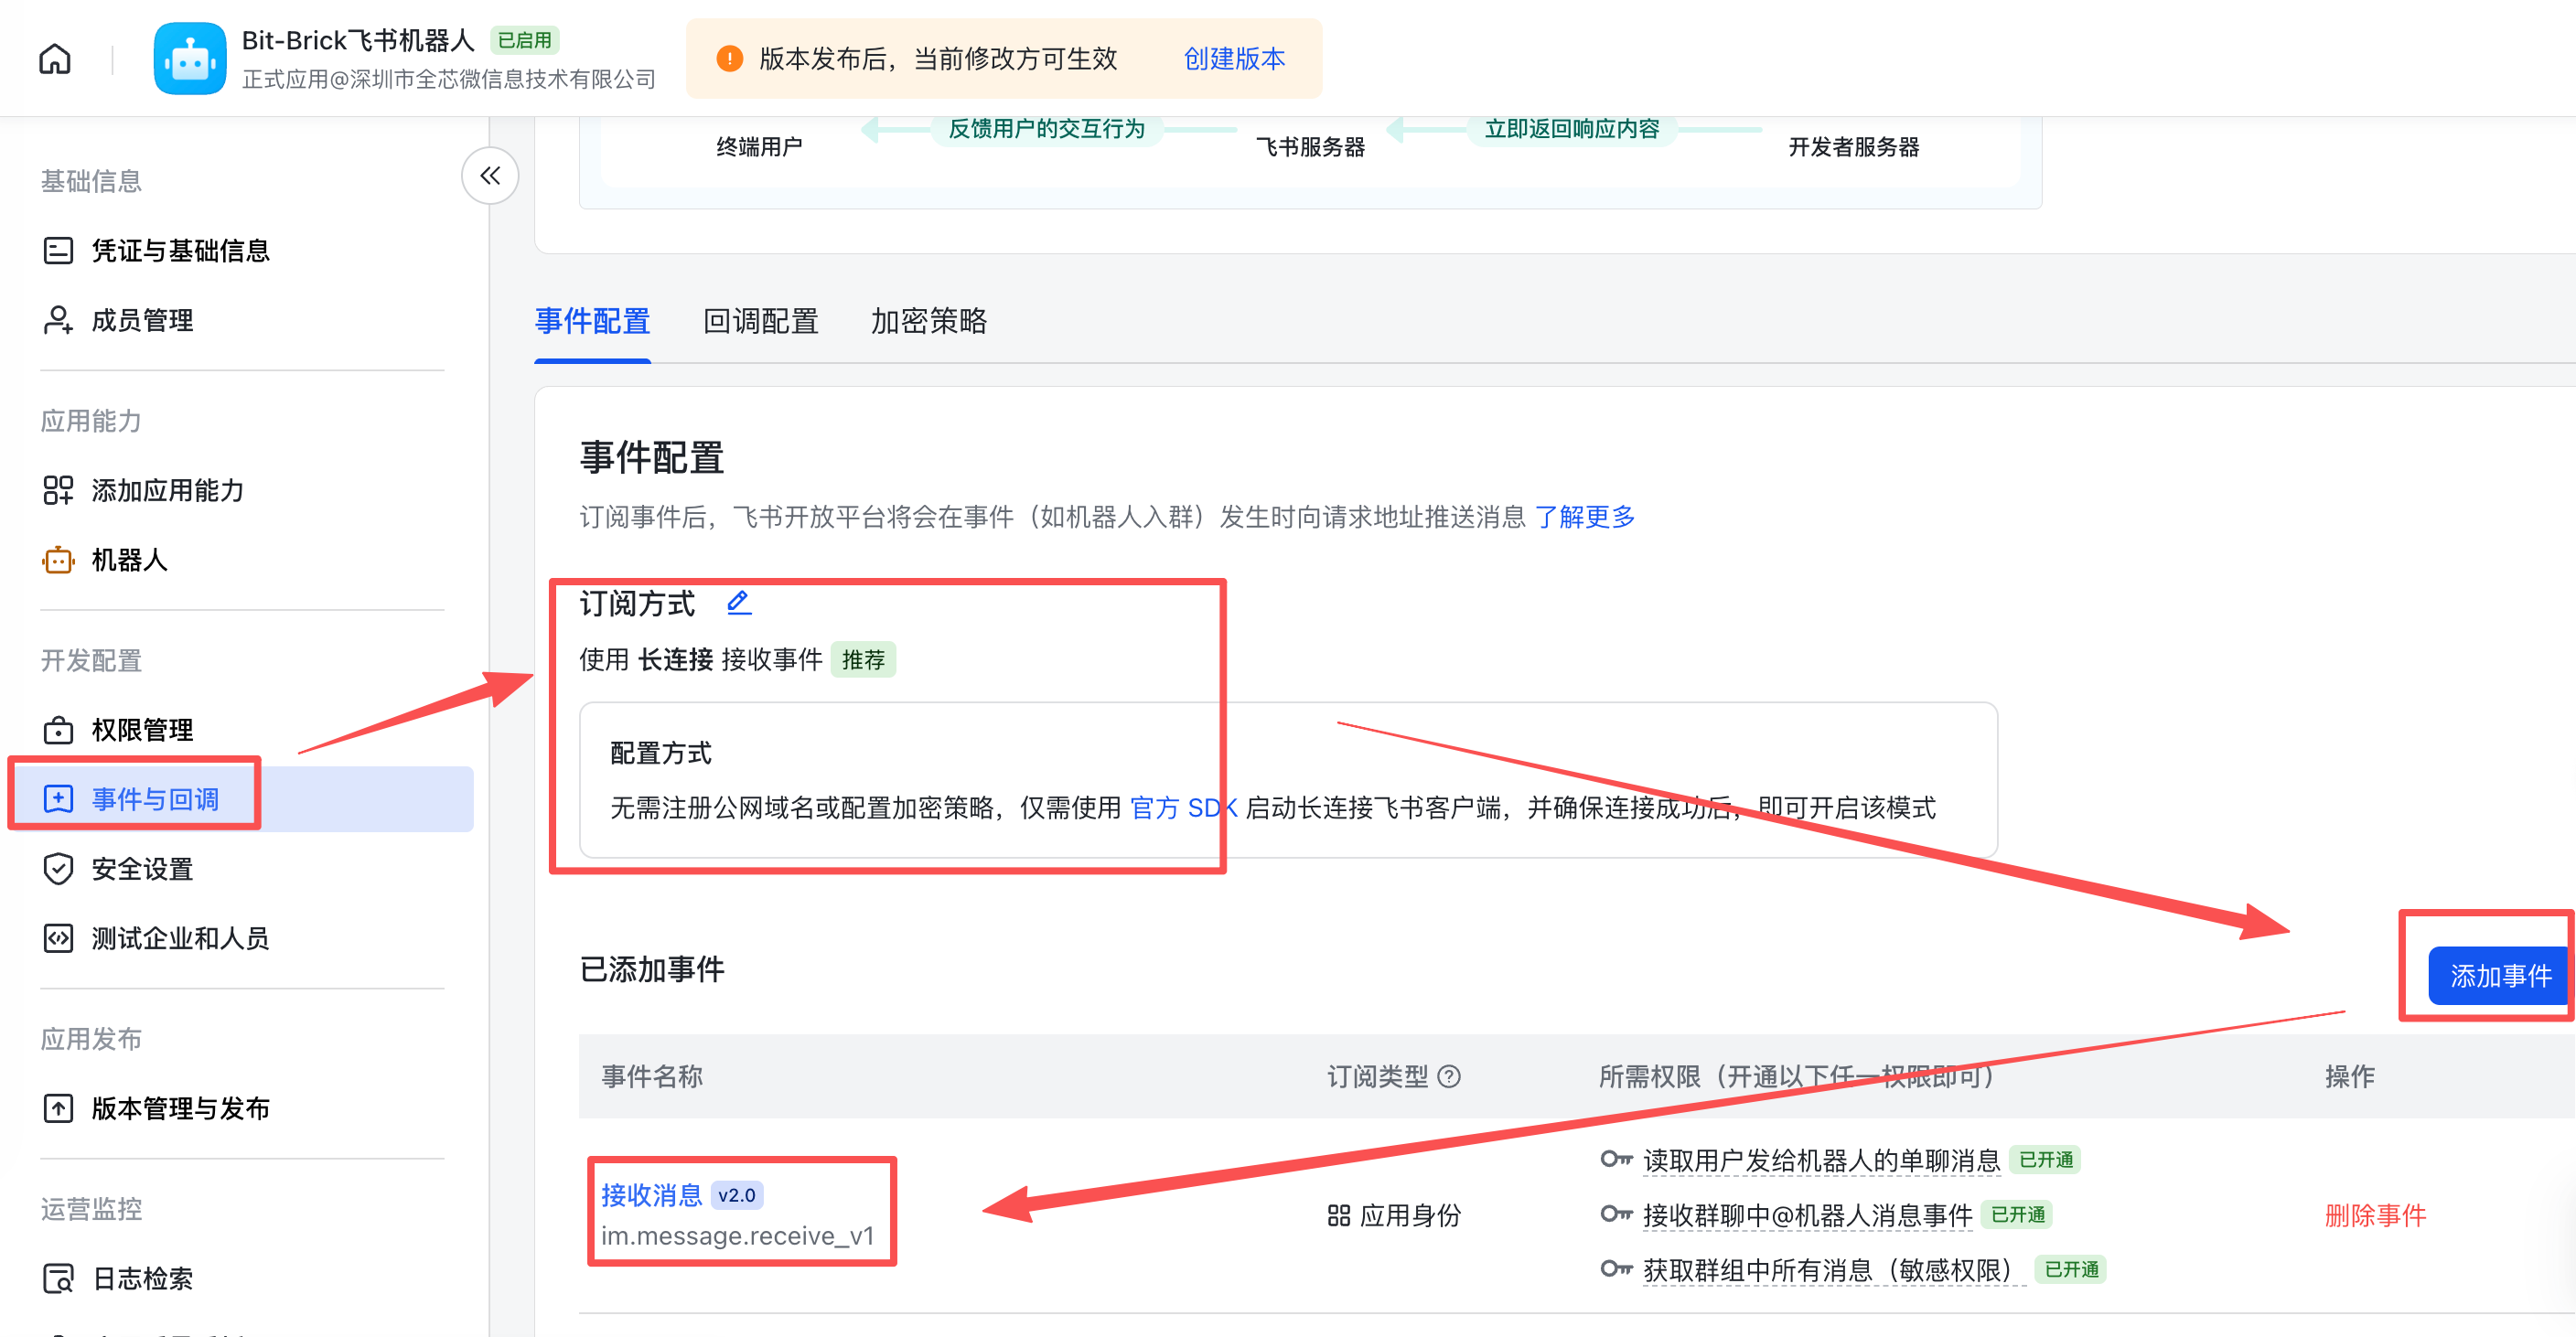Open 版本管理与发布 section
Screen dimensions: 2576x1337
180,1108
